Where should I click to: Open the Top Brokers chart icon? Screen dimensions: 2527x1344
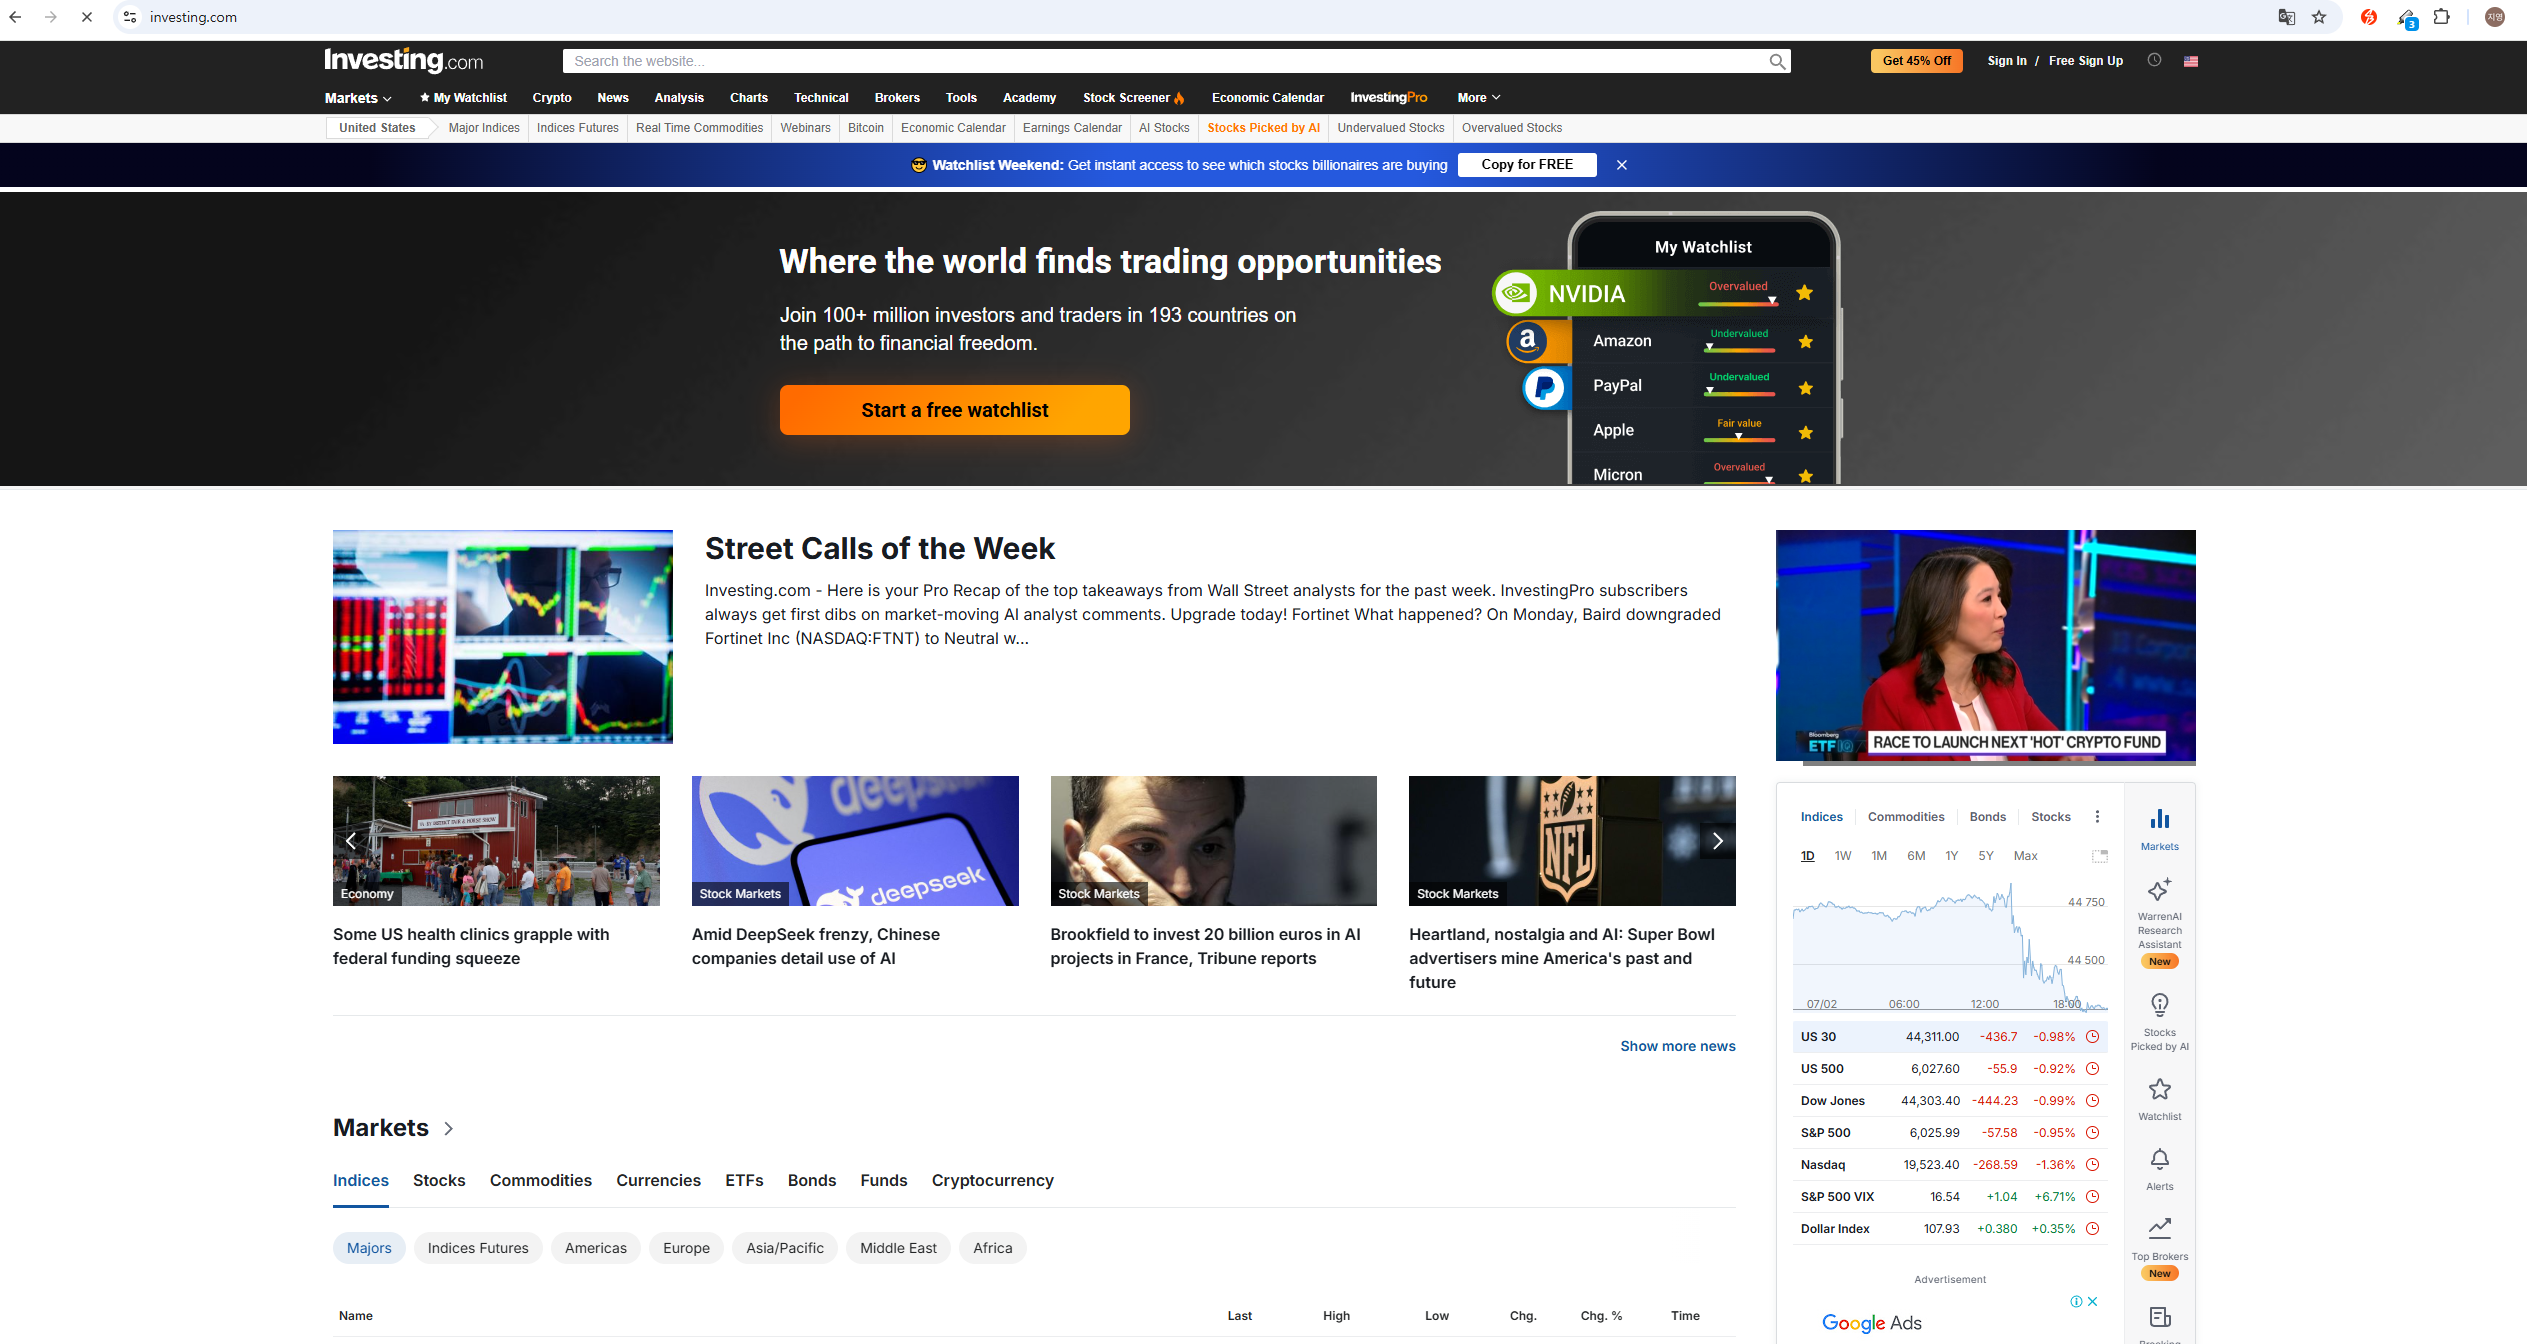(x=2160, y=1228)
